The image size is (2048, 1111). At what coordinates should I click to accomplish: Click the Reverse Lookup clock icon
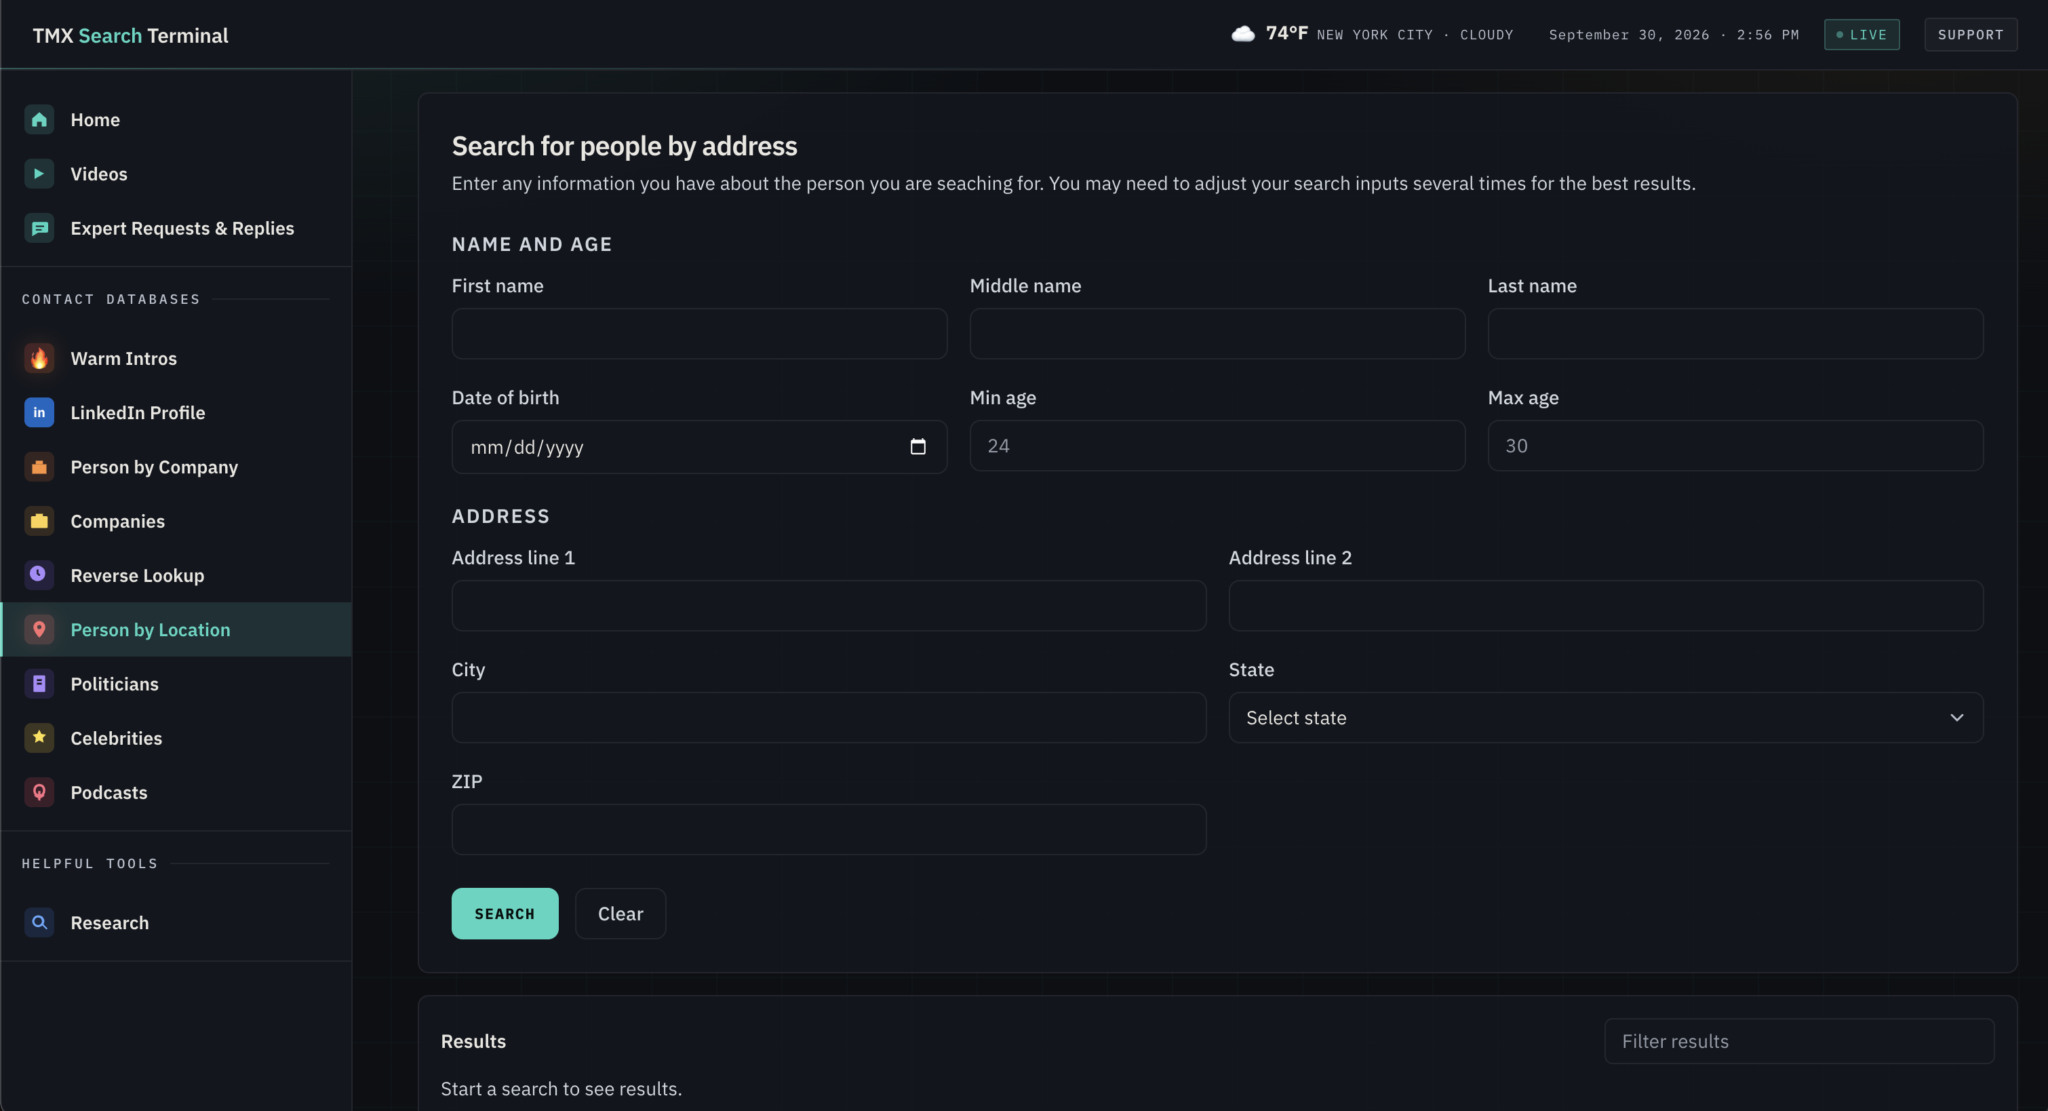tap(39, 575)
